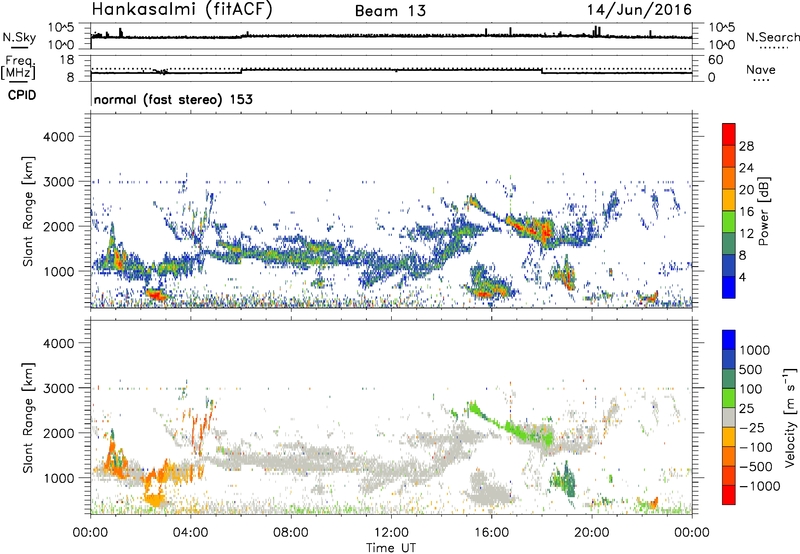
Task: Click Slant Range label of velocity panel
Action: (x=28, y=418)
